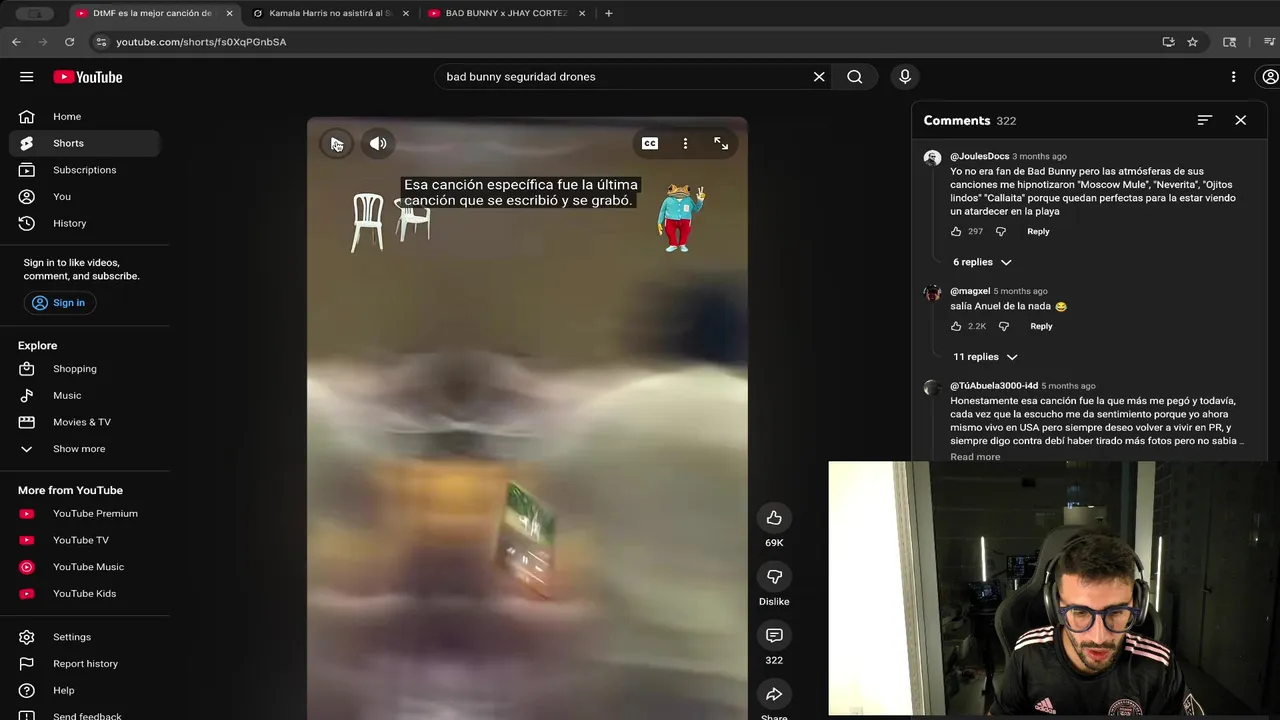Open YouTube Kids link
This screenshot has height=720, width=1280.
85,594
